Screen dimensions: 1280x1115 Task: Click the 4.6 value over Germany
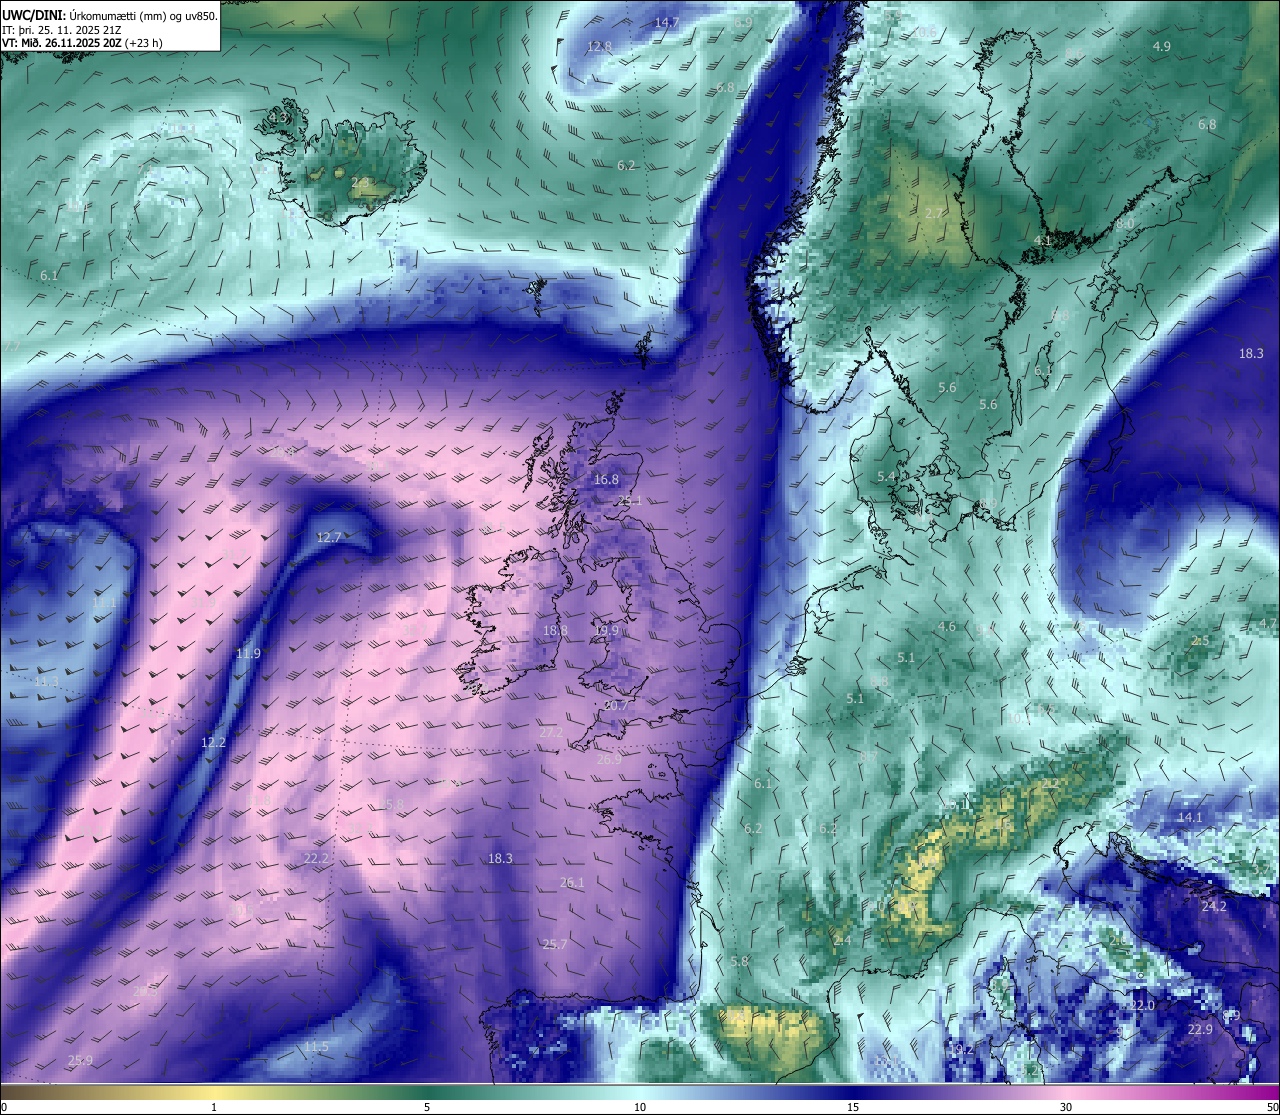(x=946, y=627)
